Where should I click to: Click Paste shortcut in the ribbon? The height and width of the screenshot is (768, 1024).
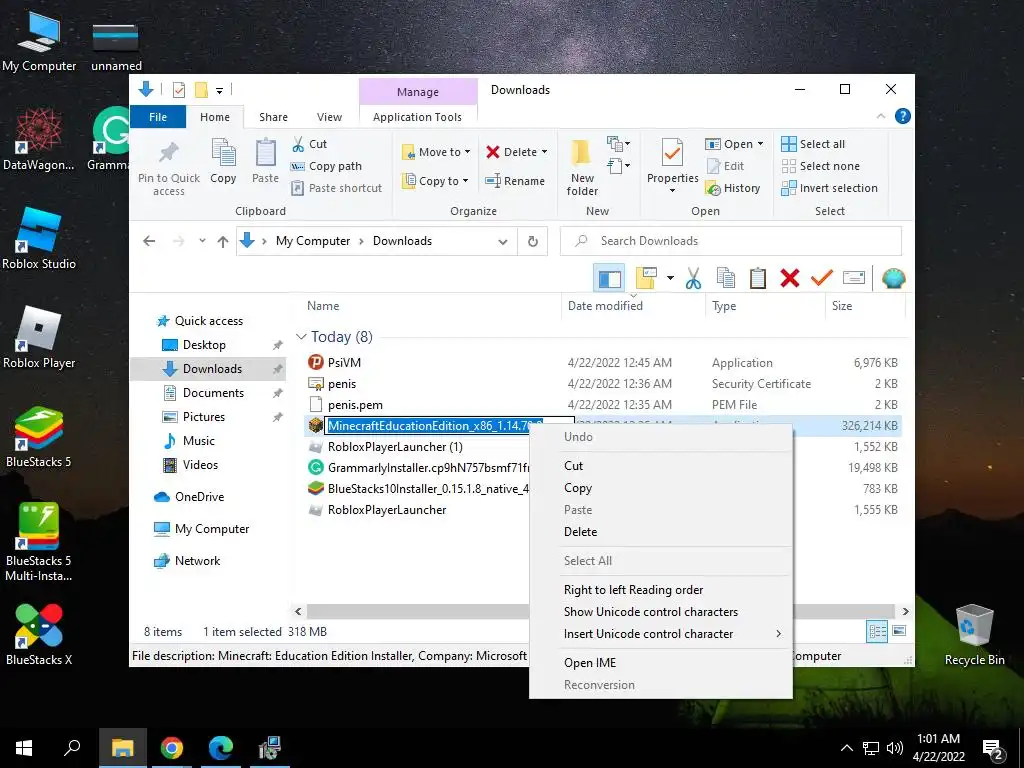[x=337, y=188]
